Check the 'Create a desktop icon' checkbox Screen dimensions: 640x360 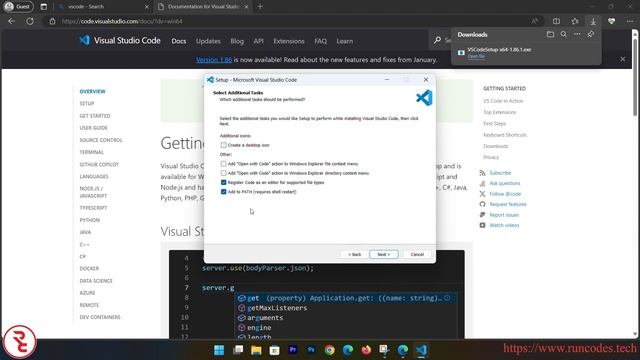click(224, 145)
